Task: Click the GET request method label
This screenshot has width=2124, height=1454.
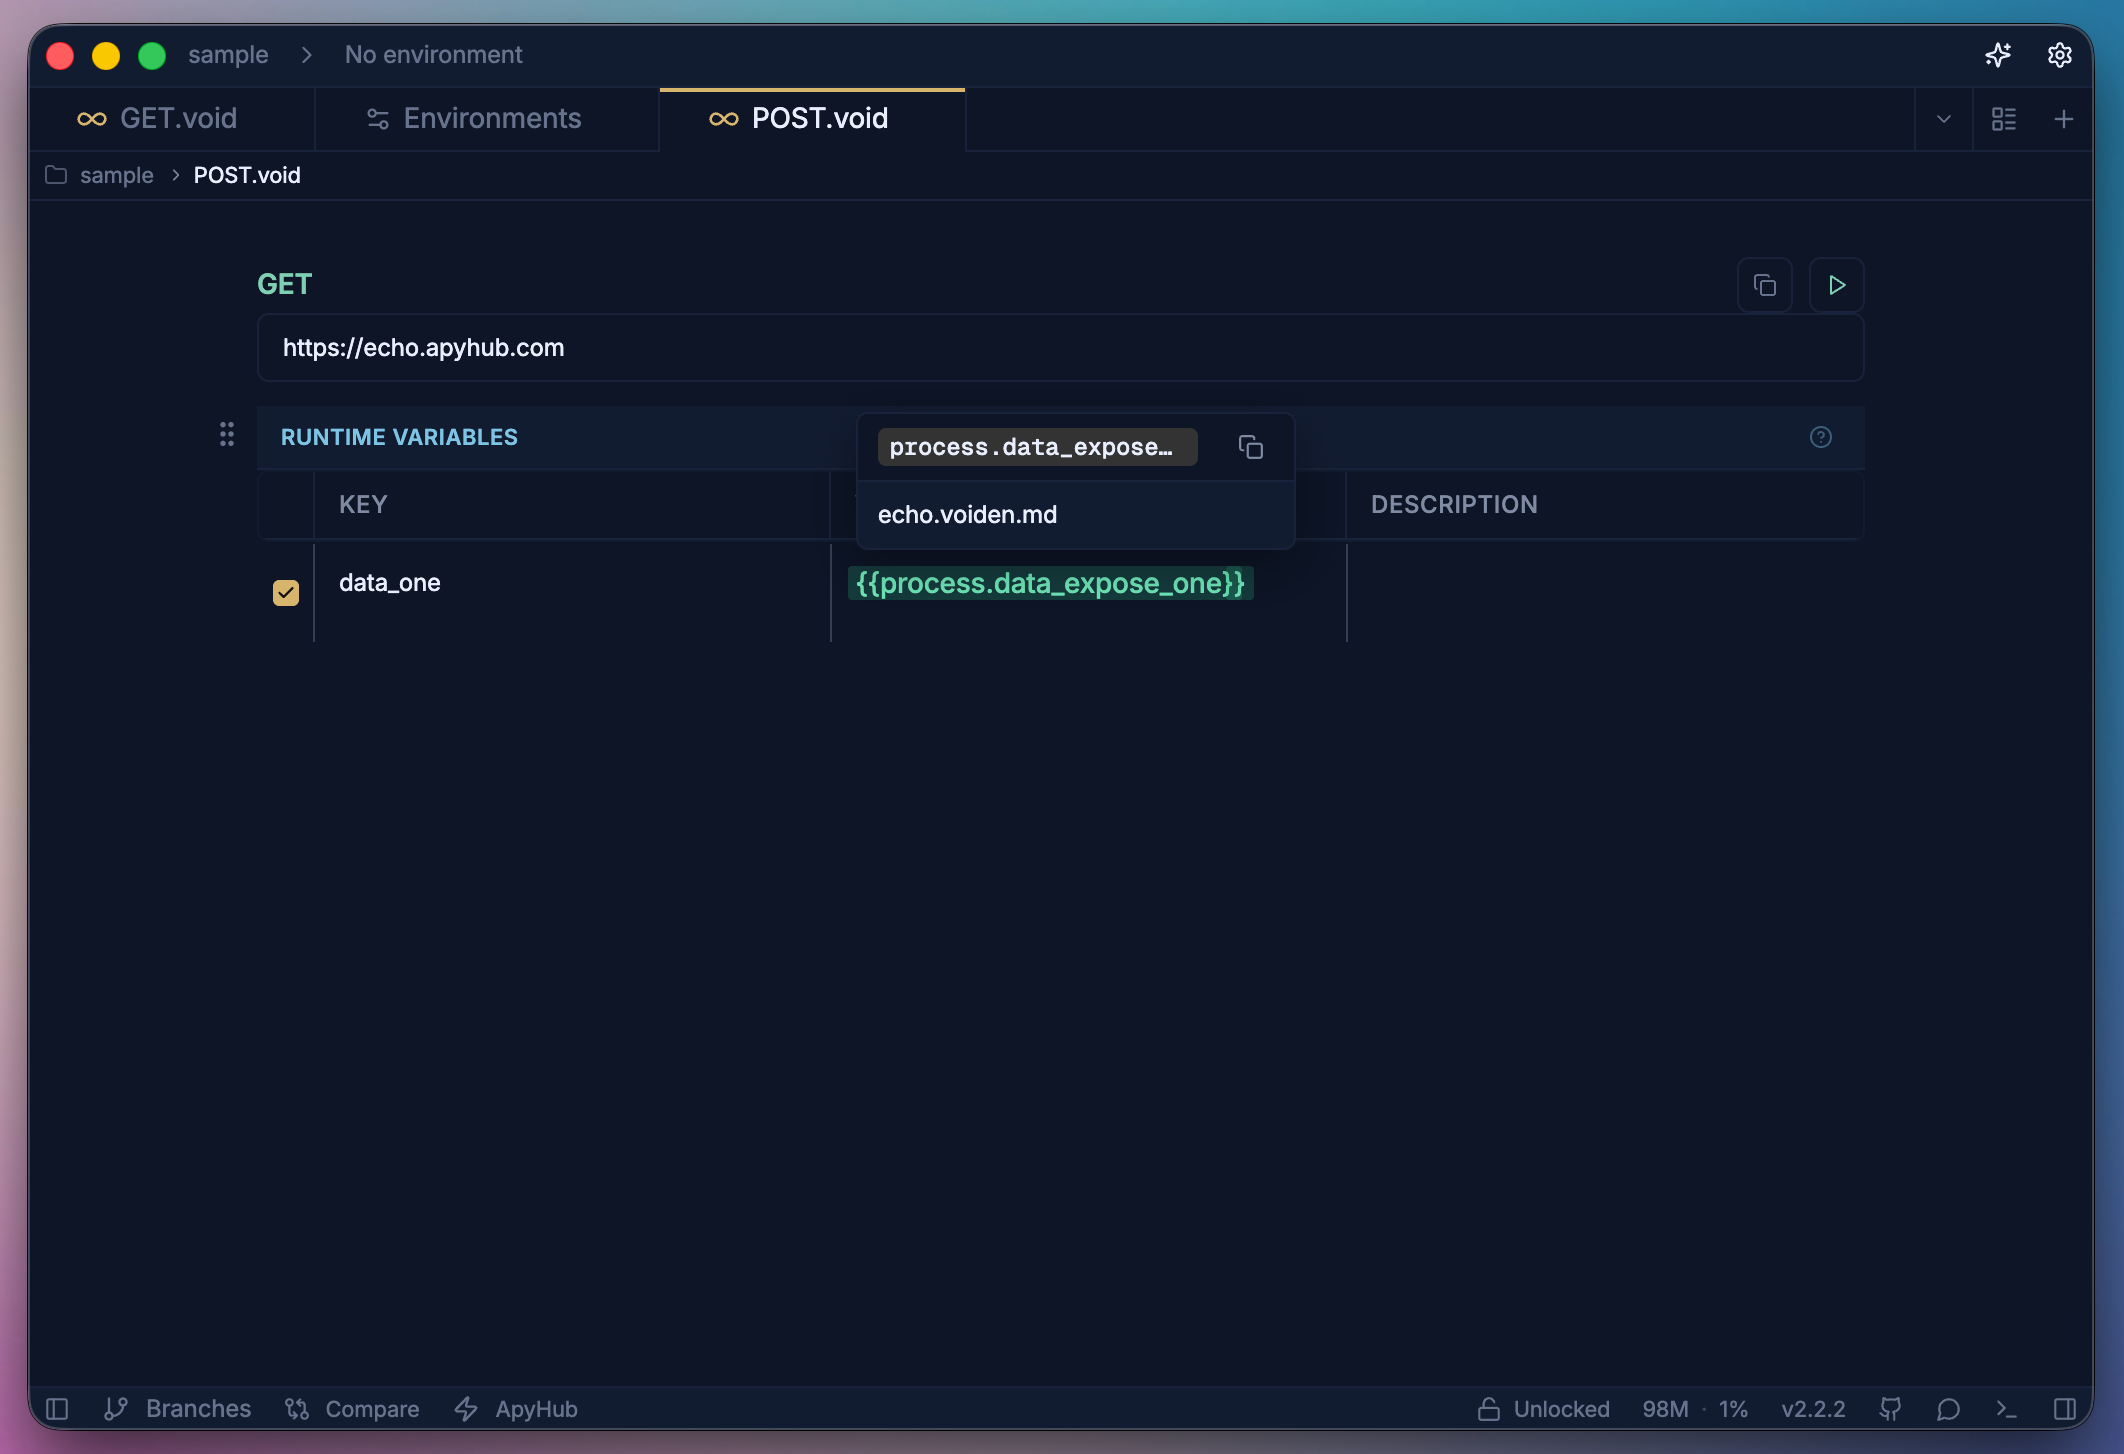Action: 284,284
